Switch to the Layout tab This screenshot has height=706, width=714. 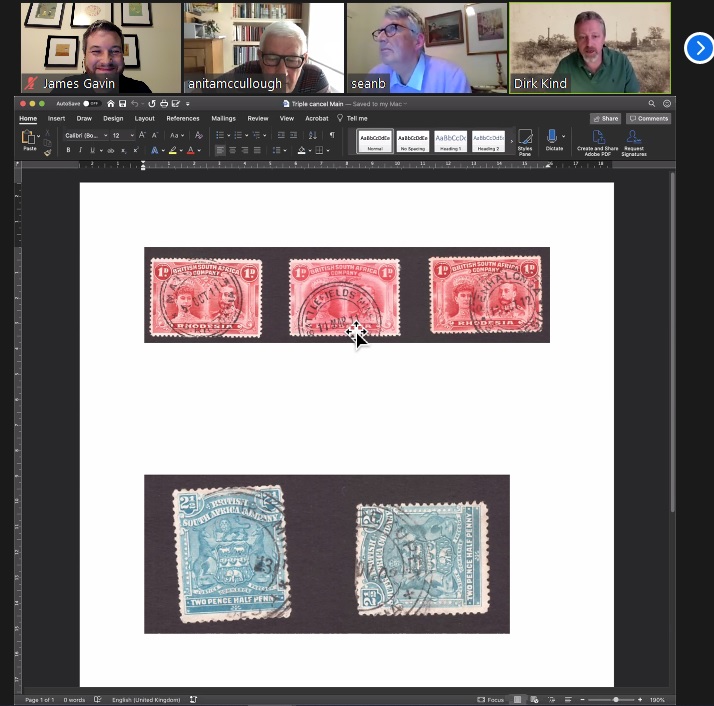[144, 118]
